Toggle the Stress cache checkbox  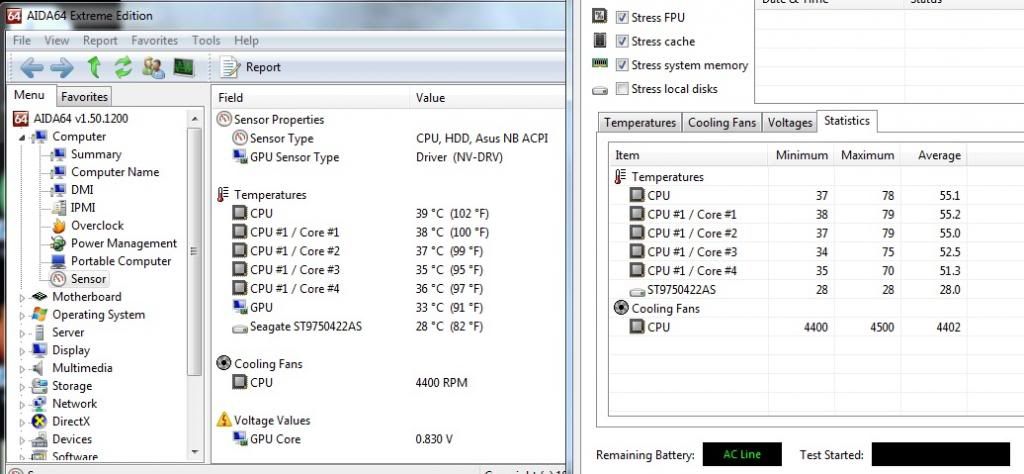622,41
